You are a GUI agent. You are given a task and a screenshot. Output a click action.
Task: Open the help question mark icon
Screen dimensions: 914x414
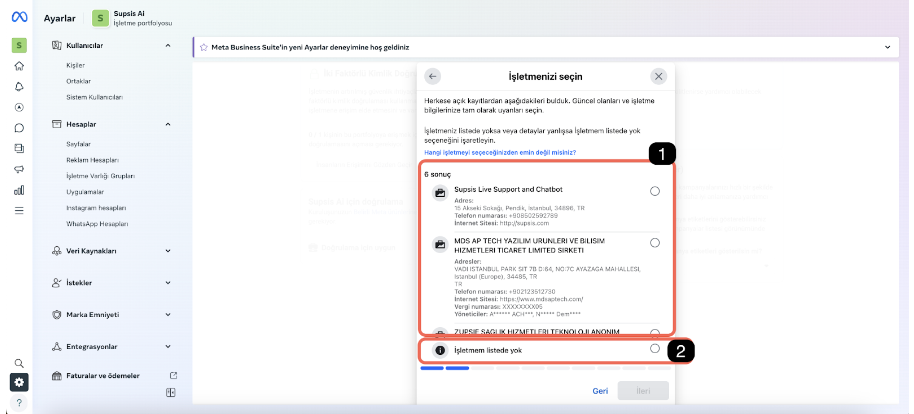pos(19,403)
